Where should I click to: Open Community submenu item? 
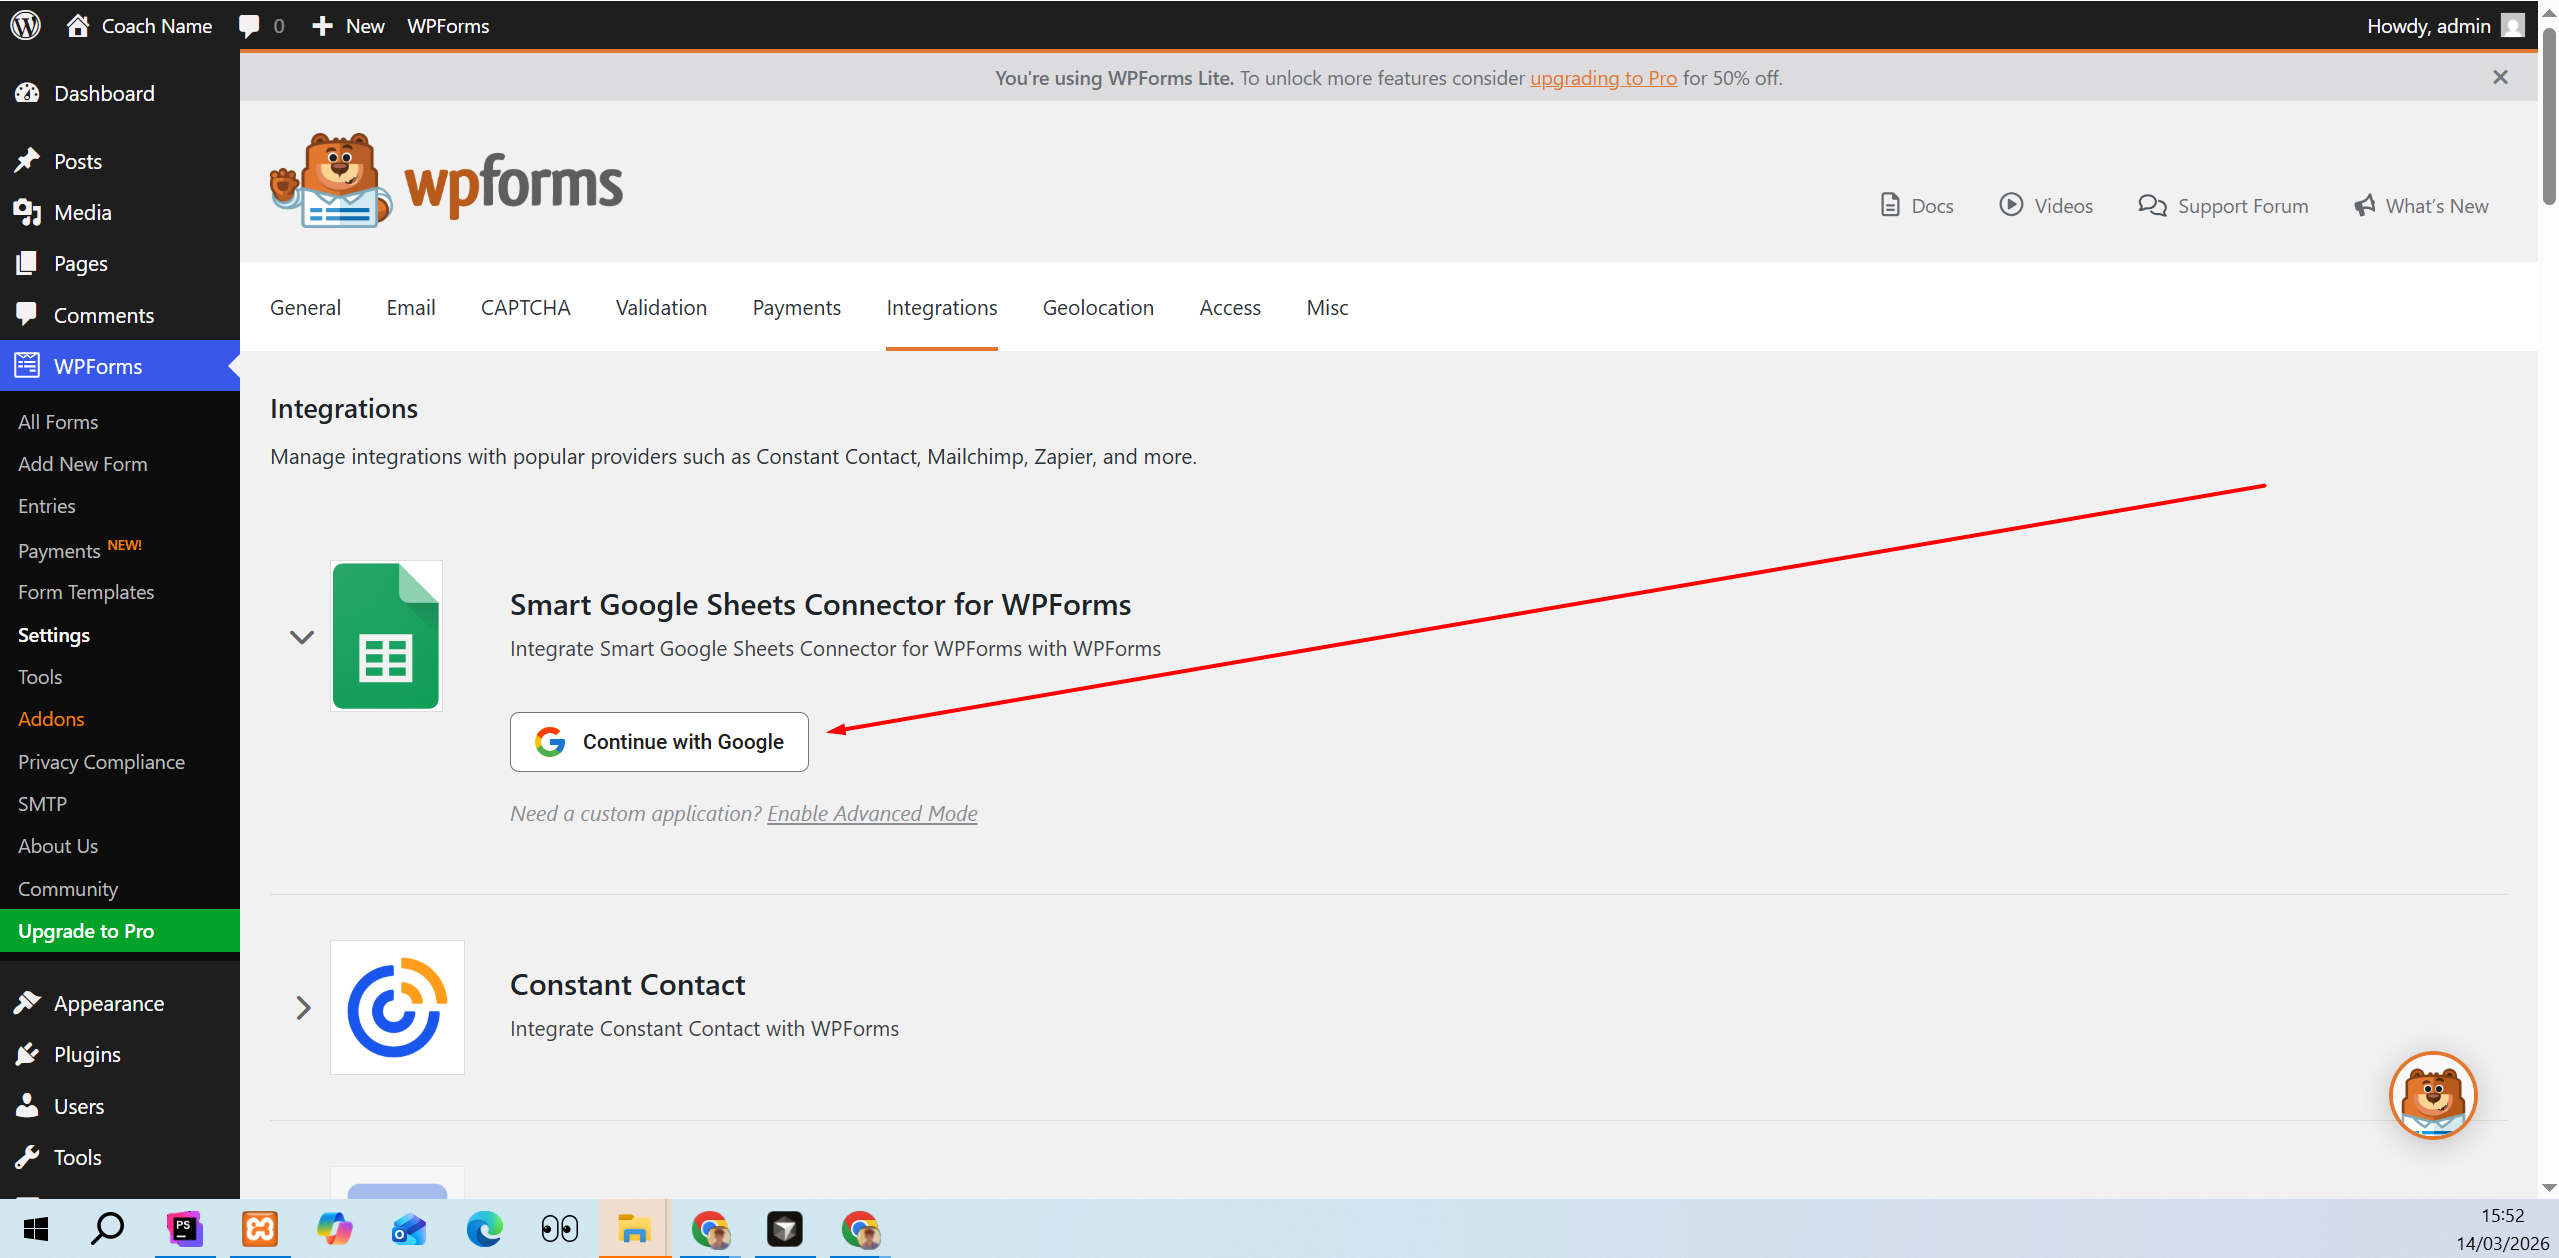tap(68, 889)
